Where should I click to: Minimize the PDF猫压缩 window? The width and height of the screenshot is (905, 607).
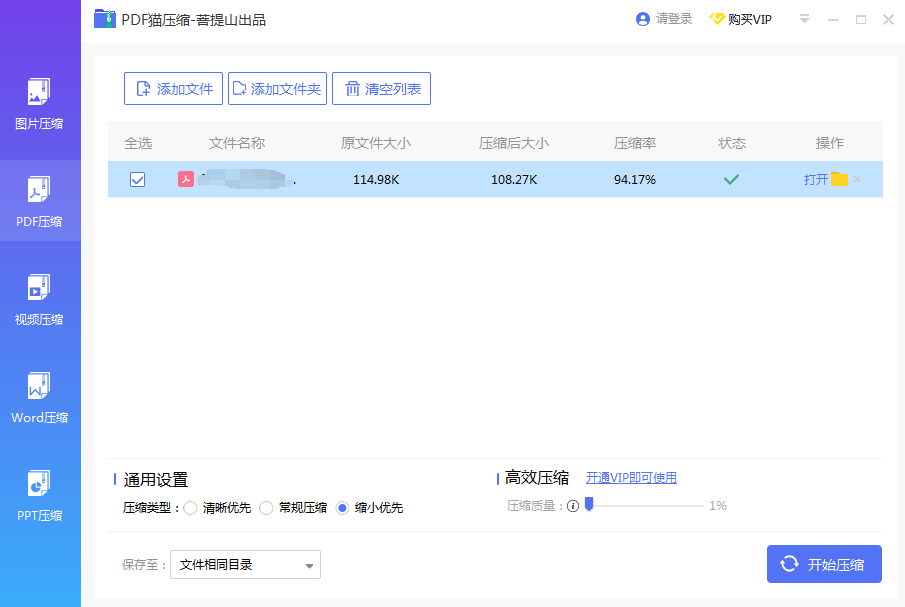(832, 20)
